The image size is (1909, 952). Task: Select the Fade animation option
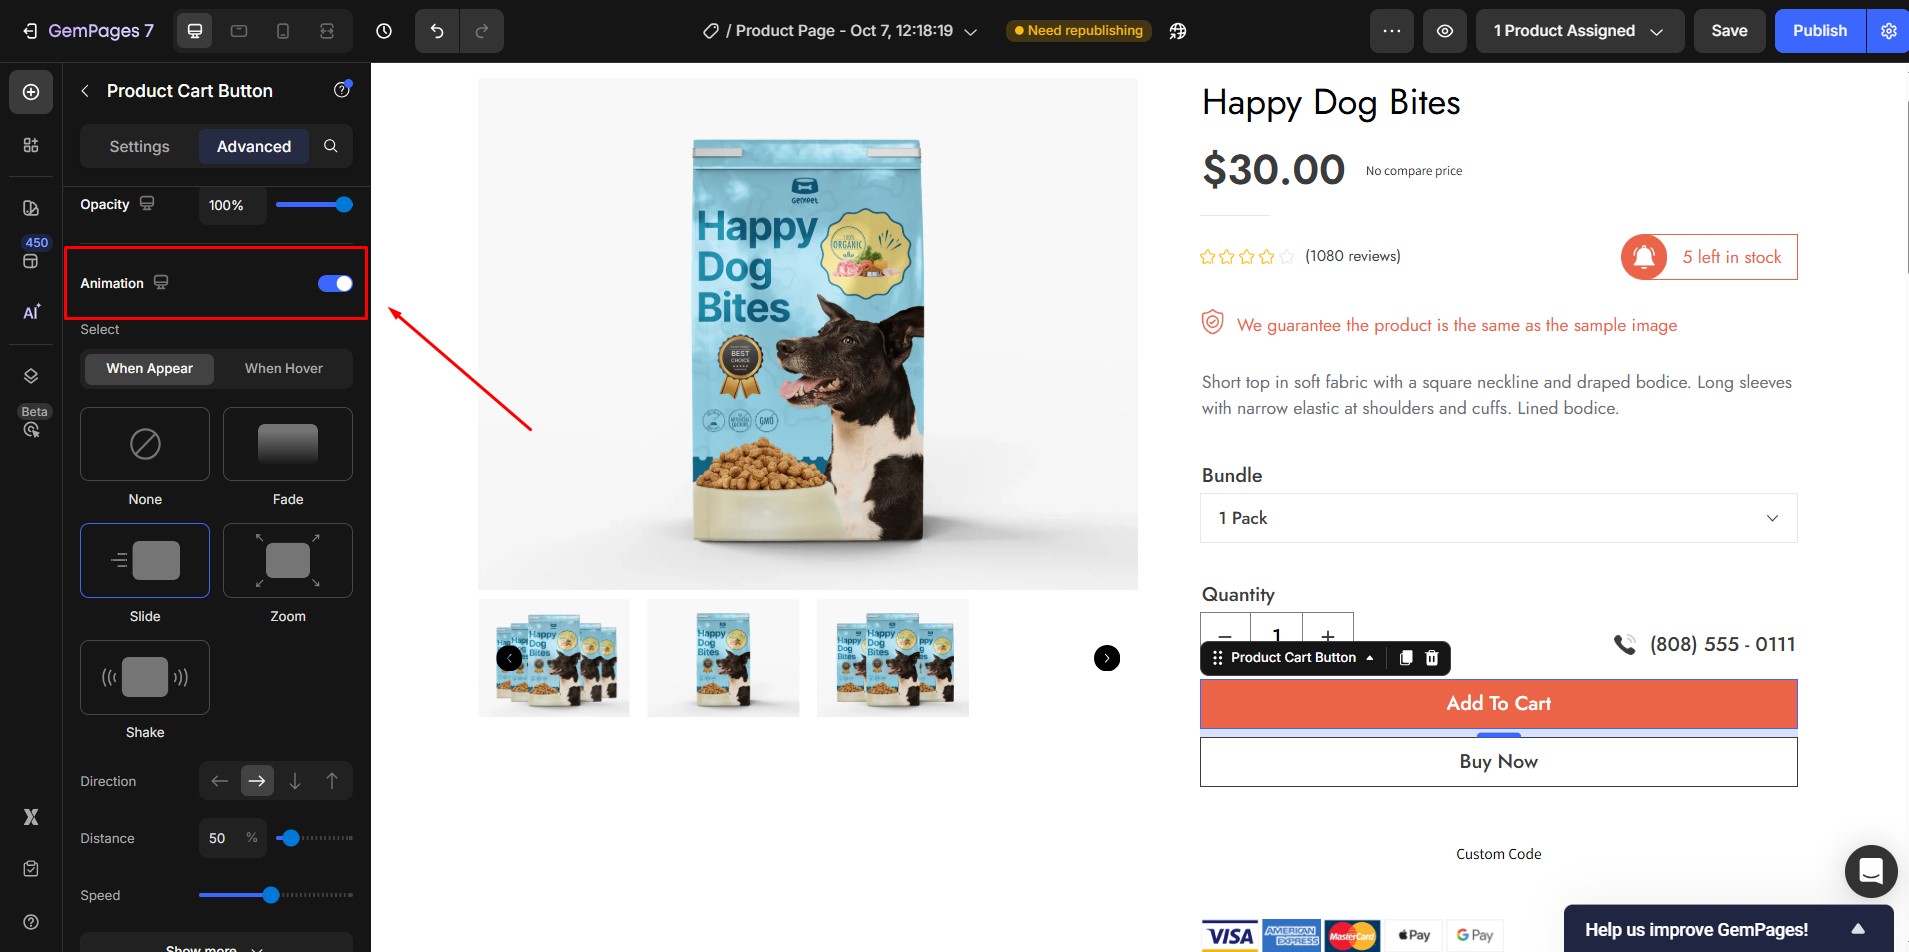pyautogui.click(x=288, y=445)
